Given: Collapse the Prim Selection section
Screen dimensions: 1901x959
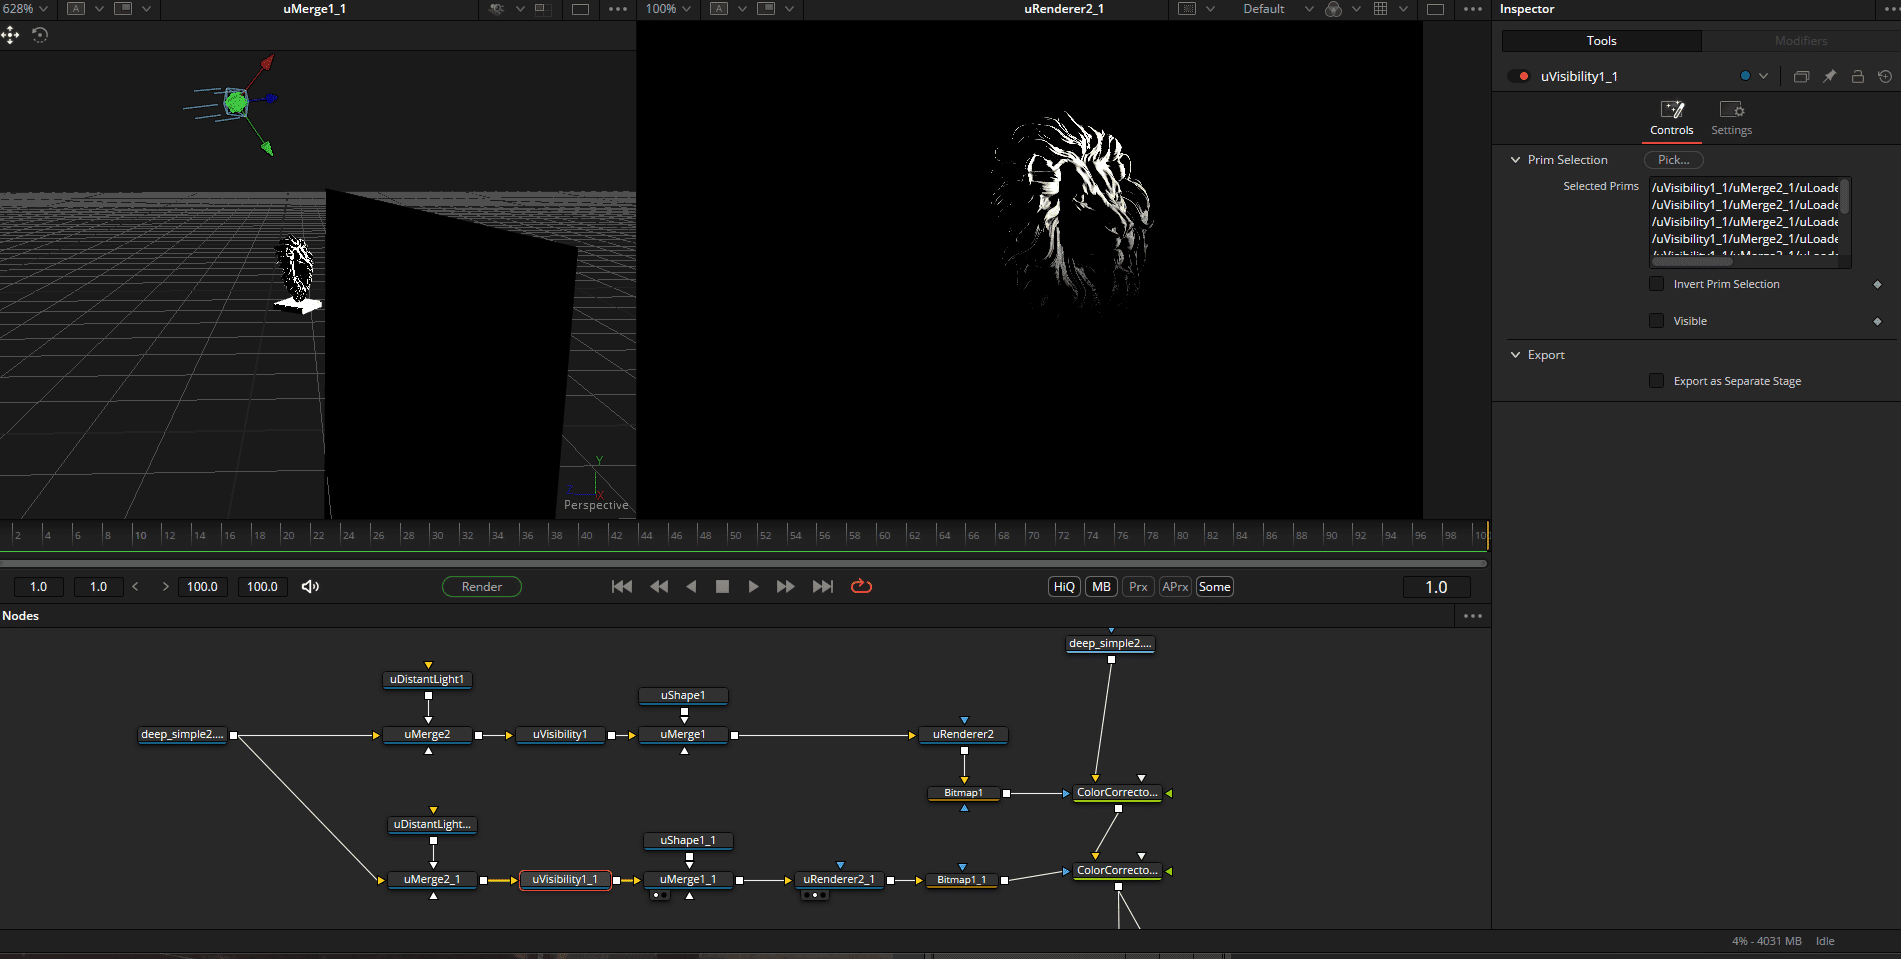Looking at the screenshot, I should pos(1515,159).
